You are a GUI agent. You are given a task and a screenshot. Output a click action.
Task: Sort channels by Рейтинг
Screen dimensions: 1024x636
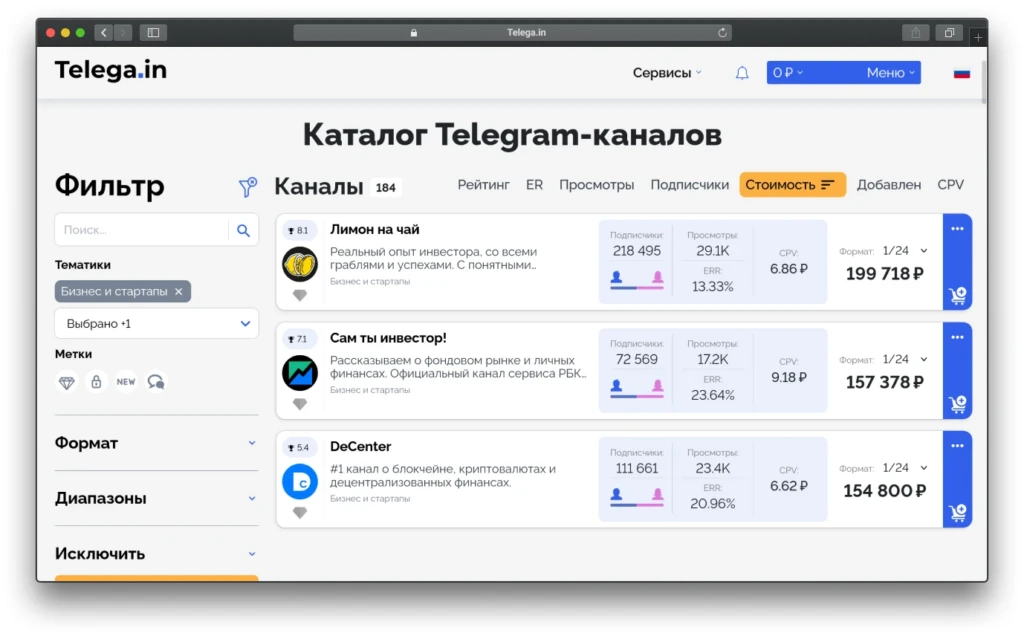pos(483,185)
